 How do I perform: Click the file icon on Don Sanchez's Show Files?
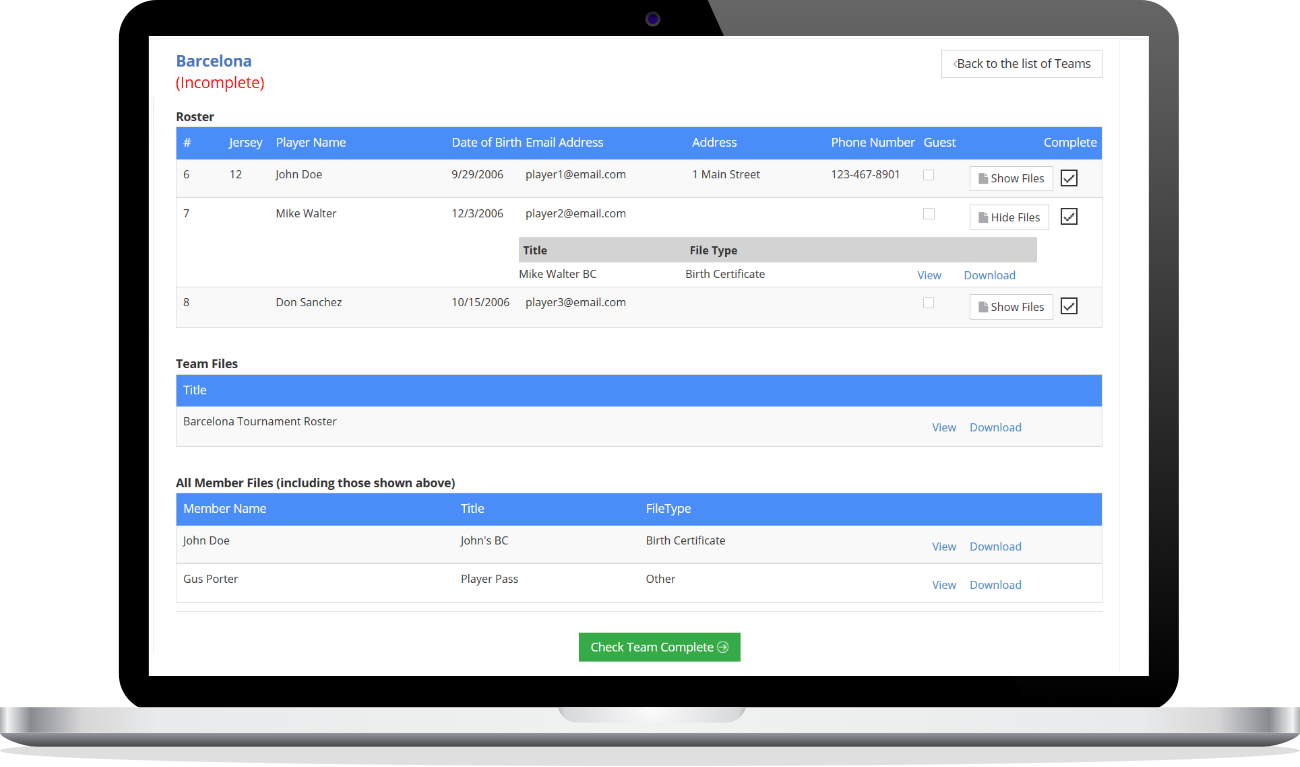click(983, 308)
